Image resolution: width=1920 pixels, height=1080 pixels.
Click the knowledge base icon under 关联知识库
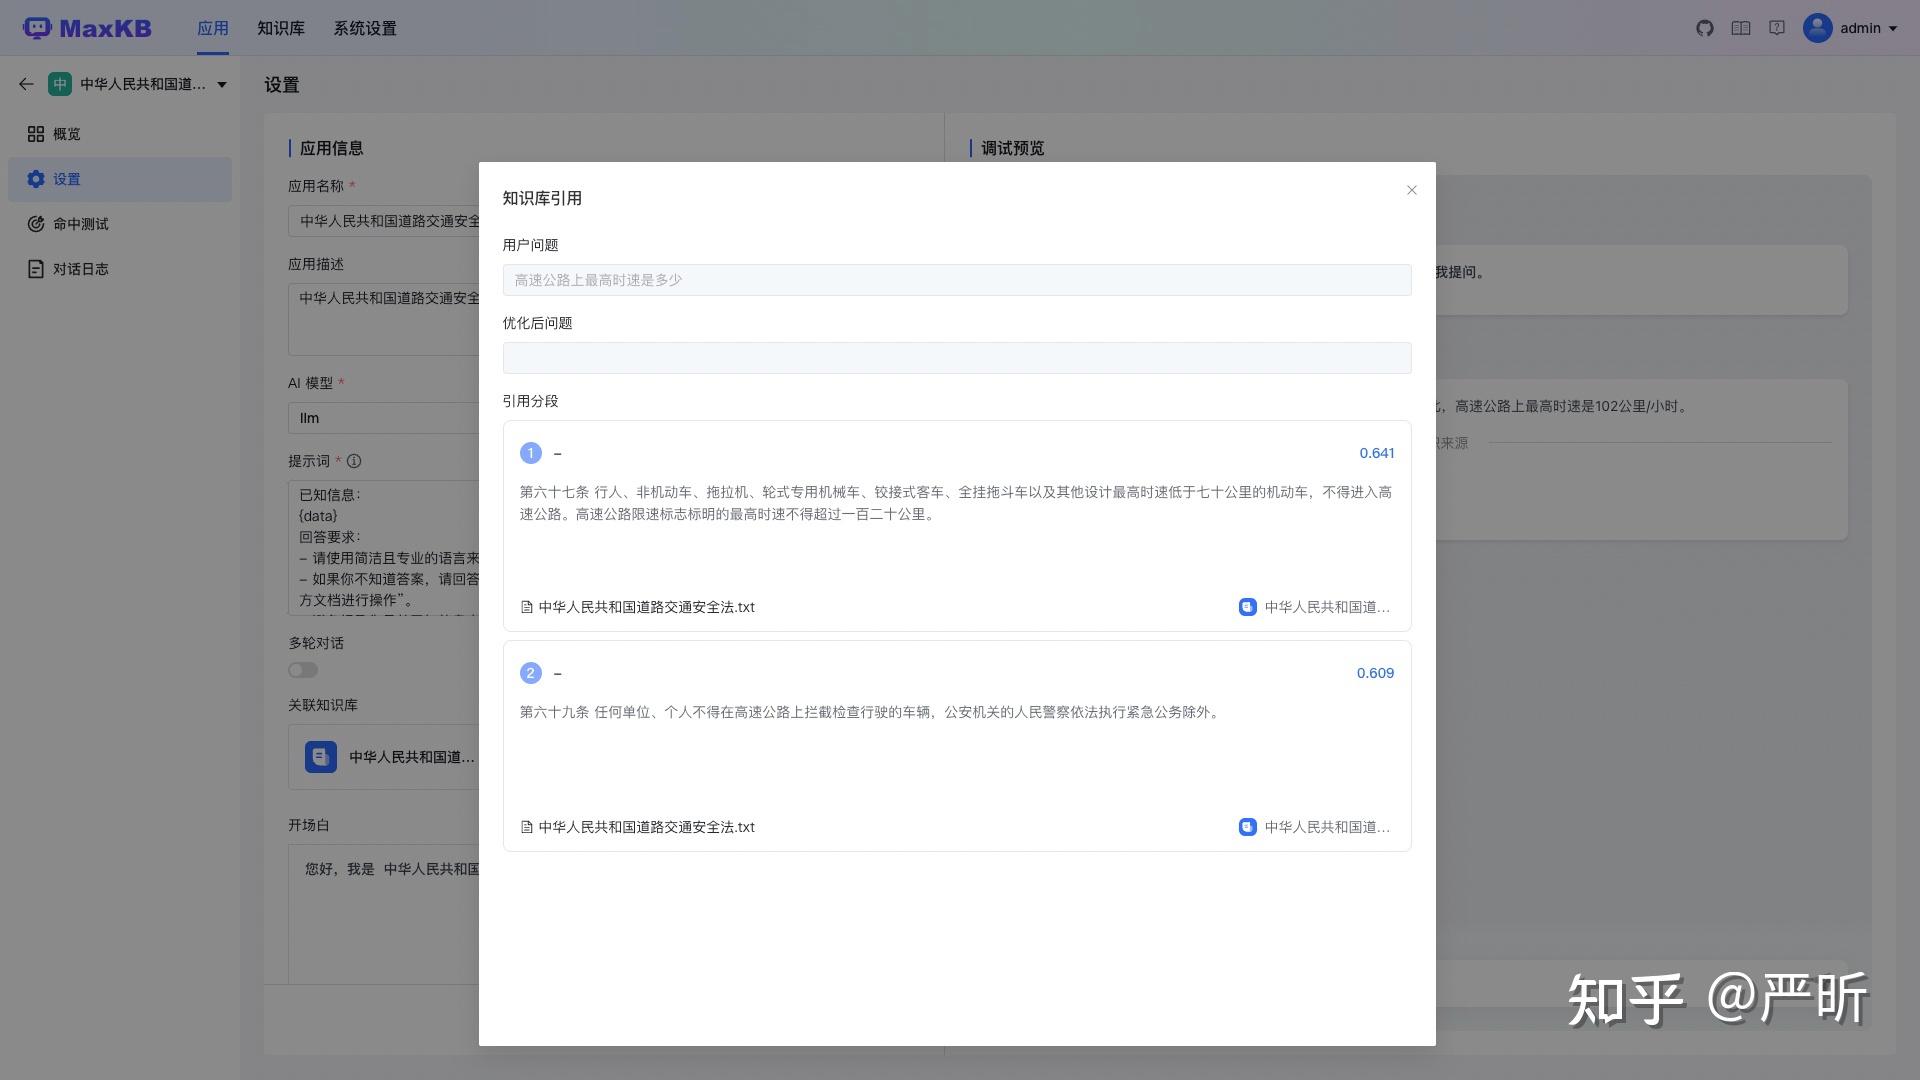[x=321, y=757]
